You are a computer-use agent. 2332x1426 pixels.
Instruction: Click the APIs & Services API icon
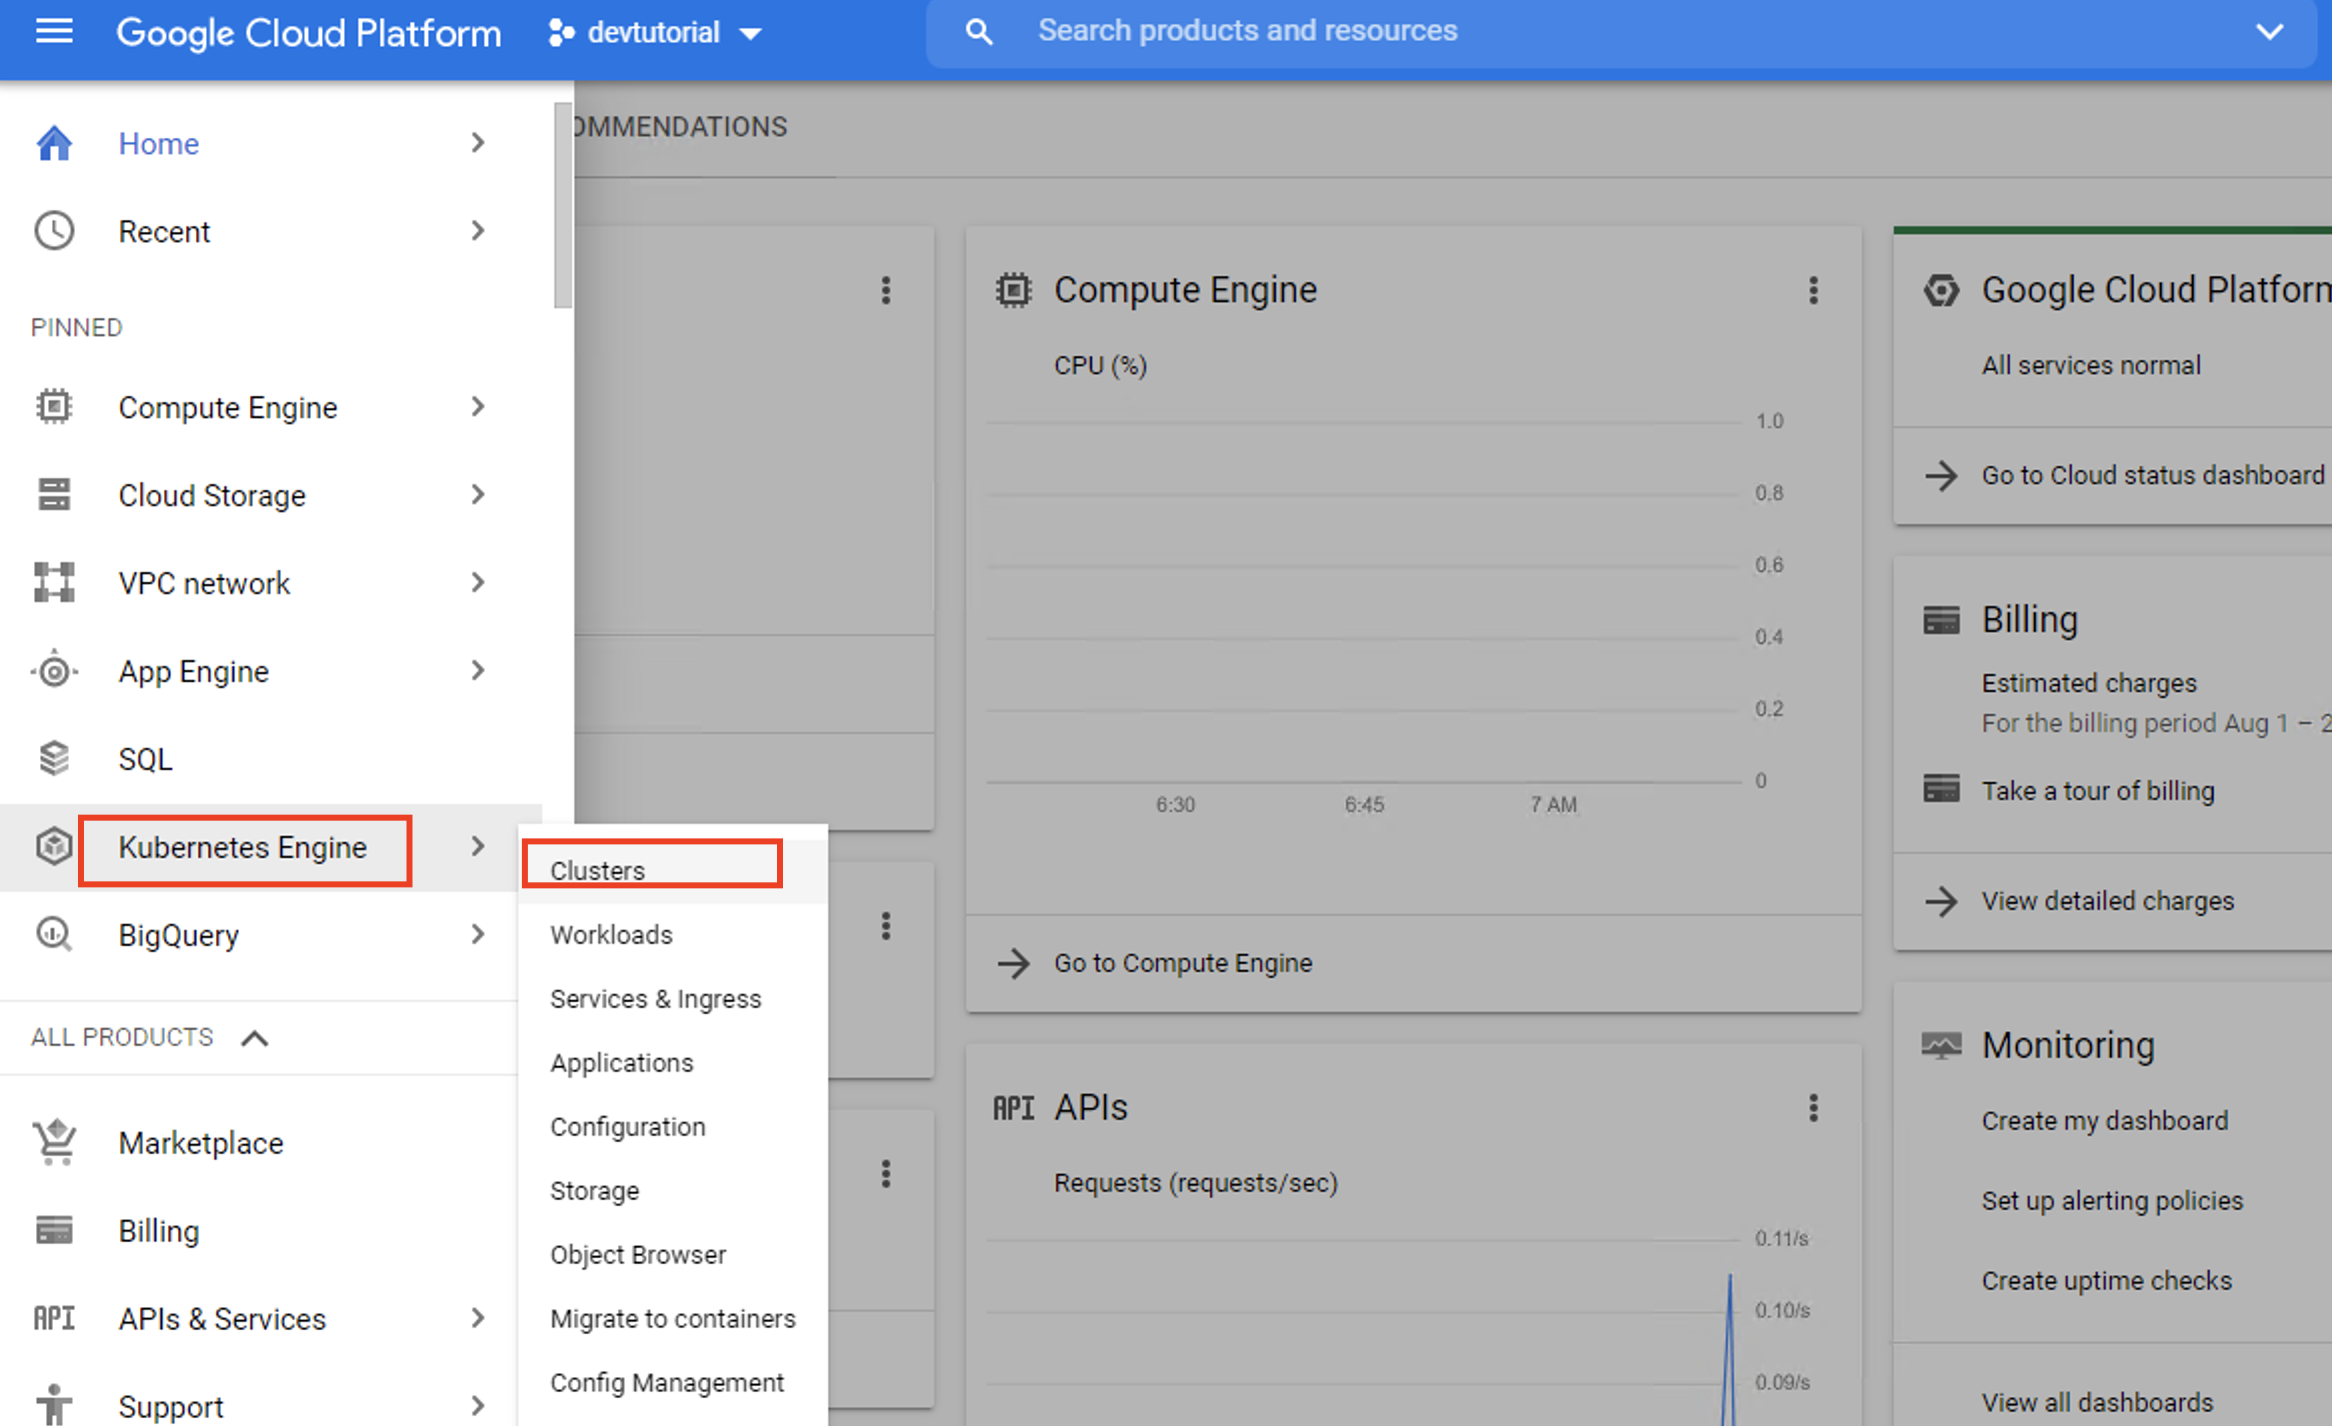(54, 1318)
